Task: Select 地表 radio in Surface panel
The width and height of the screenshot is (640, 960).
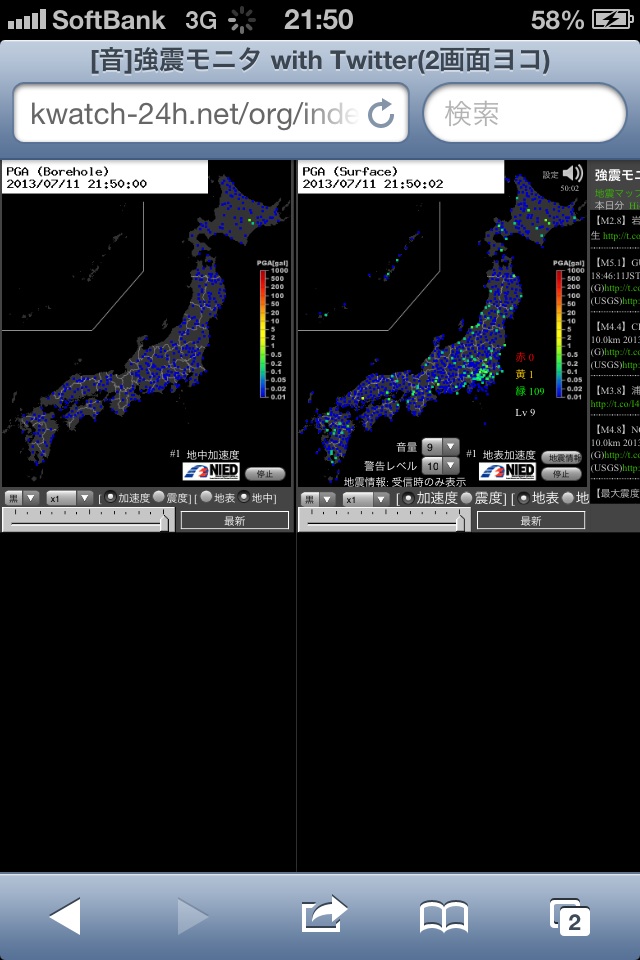Action: pyautogui.click(x=523, y=498)
